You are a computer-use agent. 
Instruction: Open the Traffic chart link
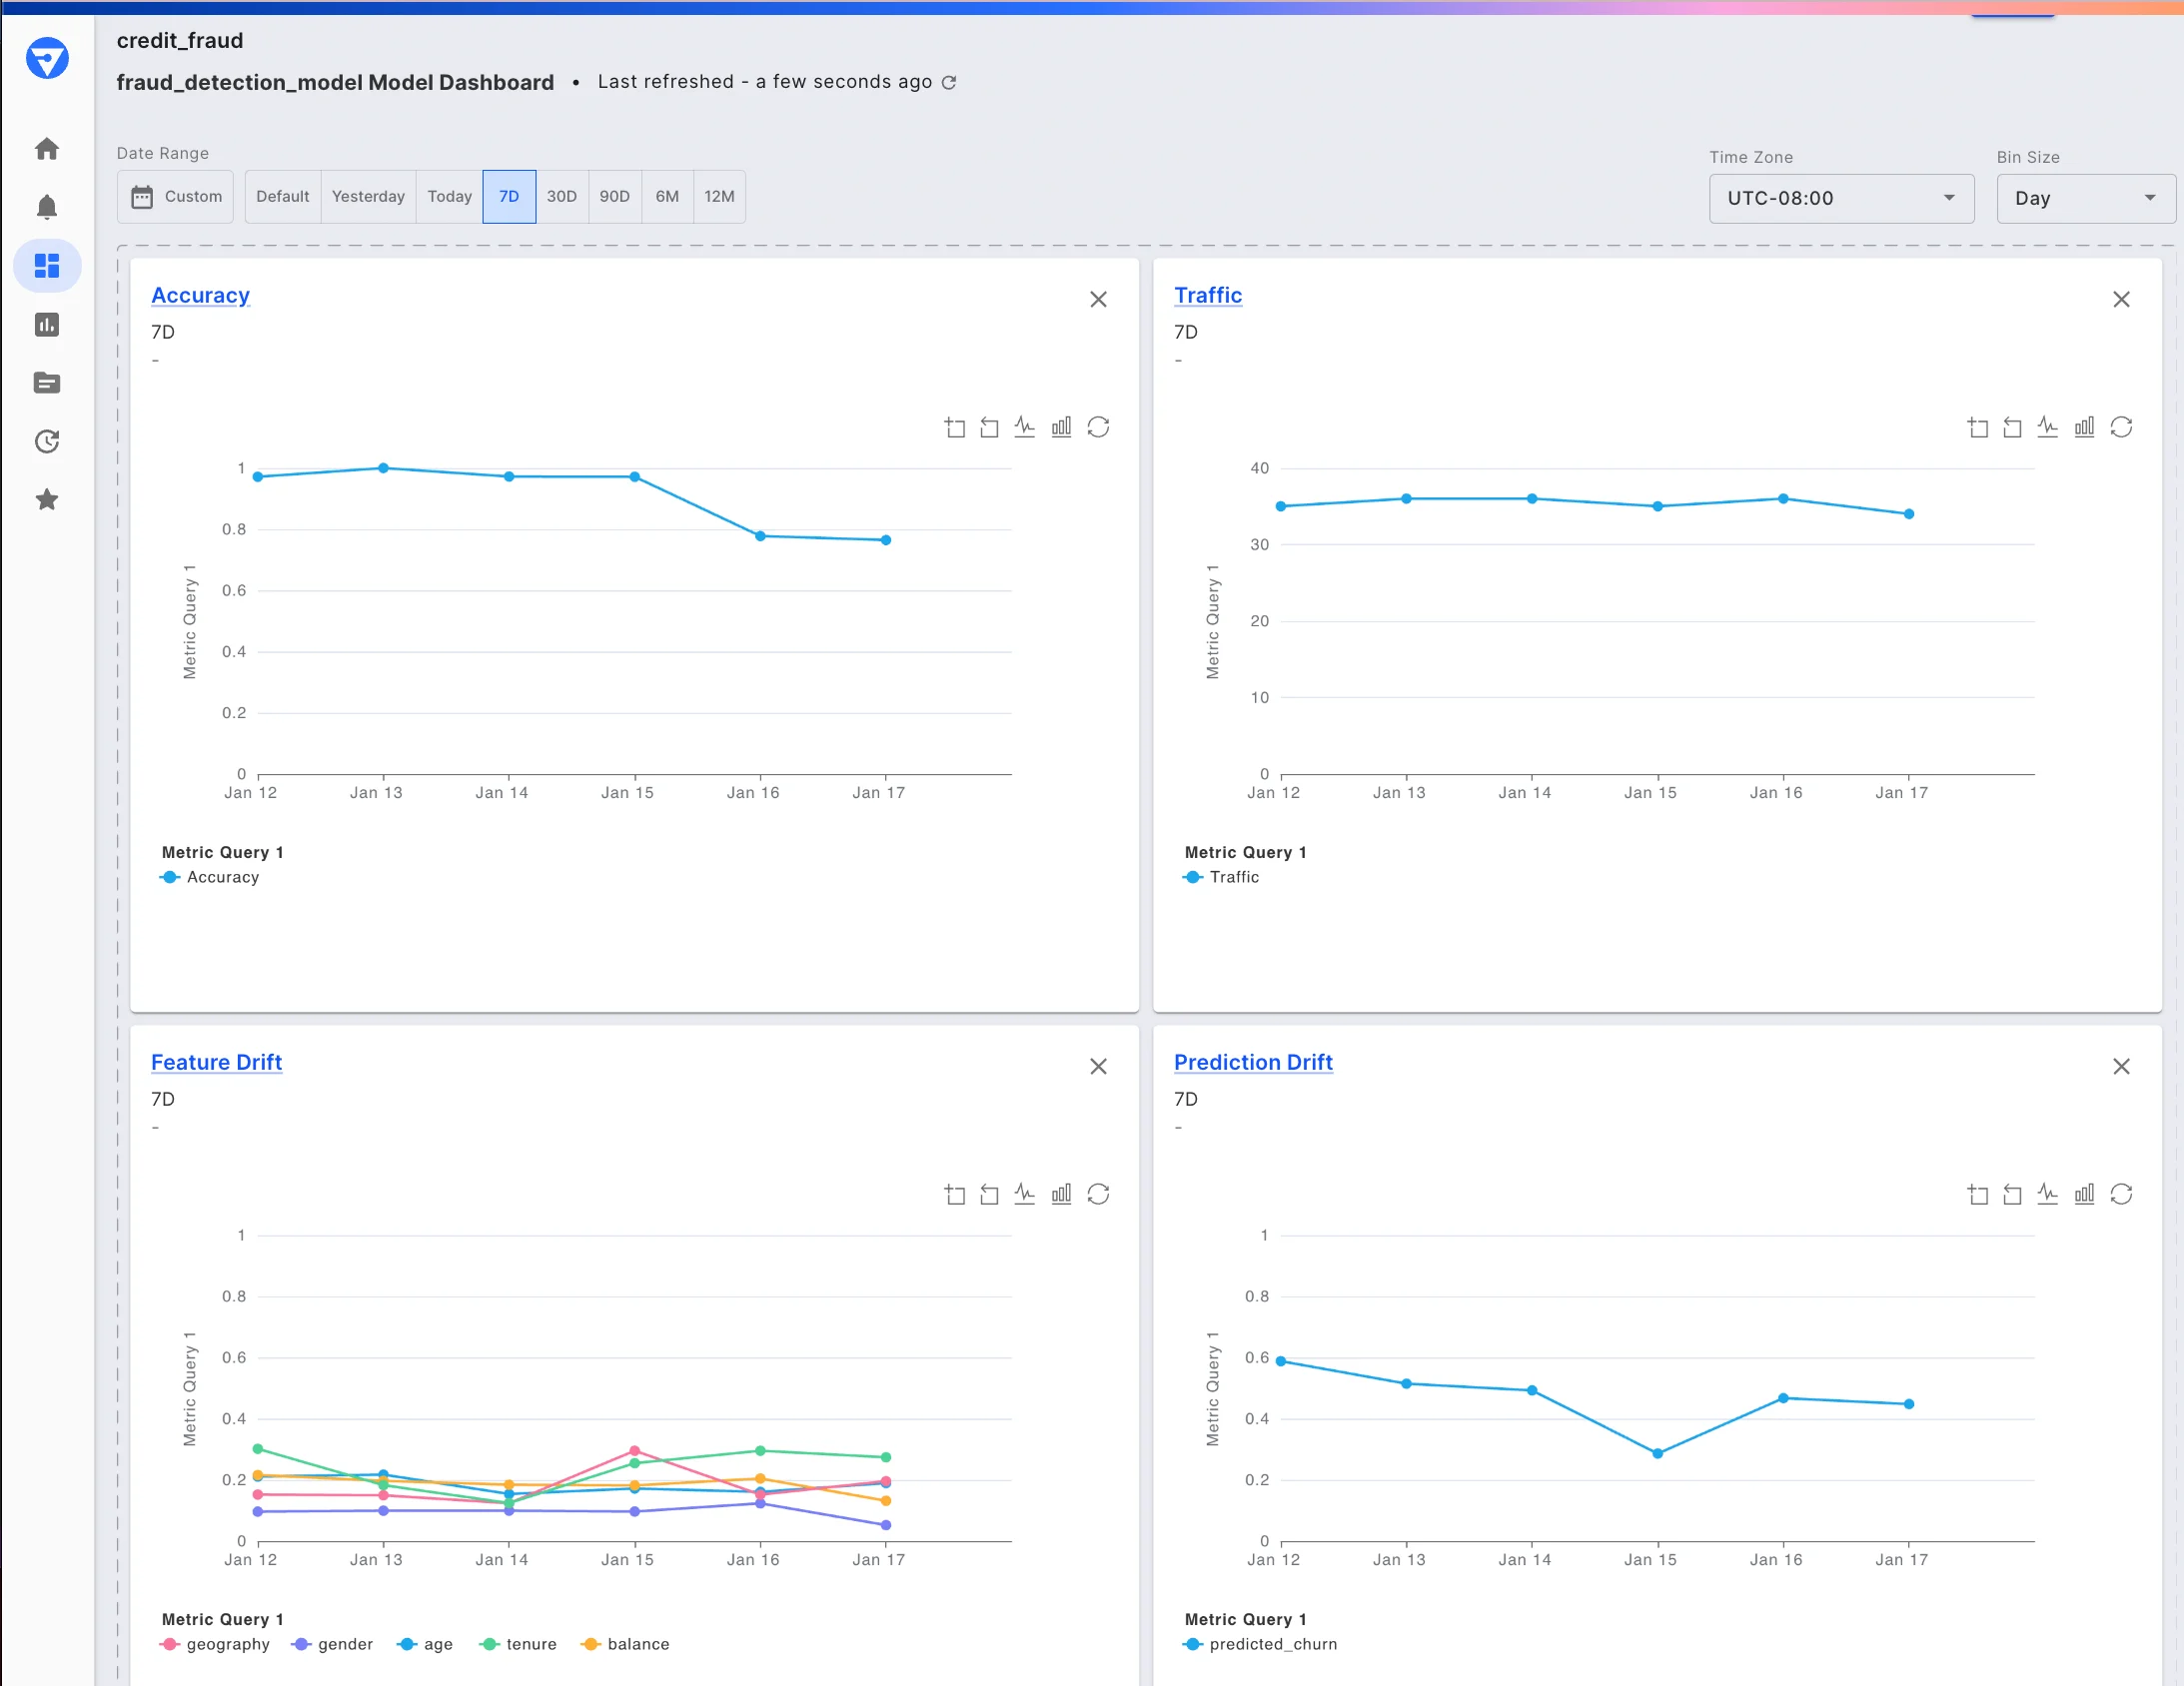[1208, 295]
